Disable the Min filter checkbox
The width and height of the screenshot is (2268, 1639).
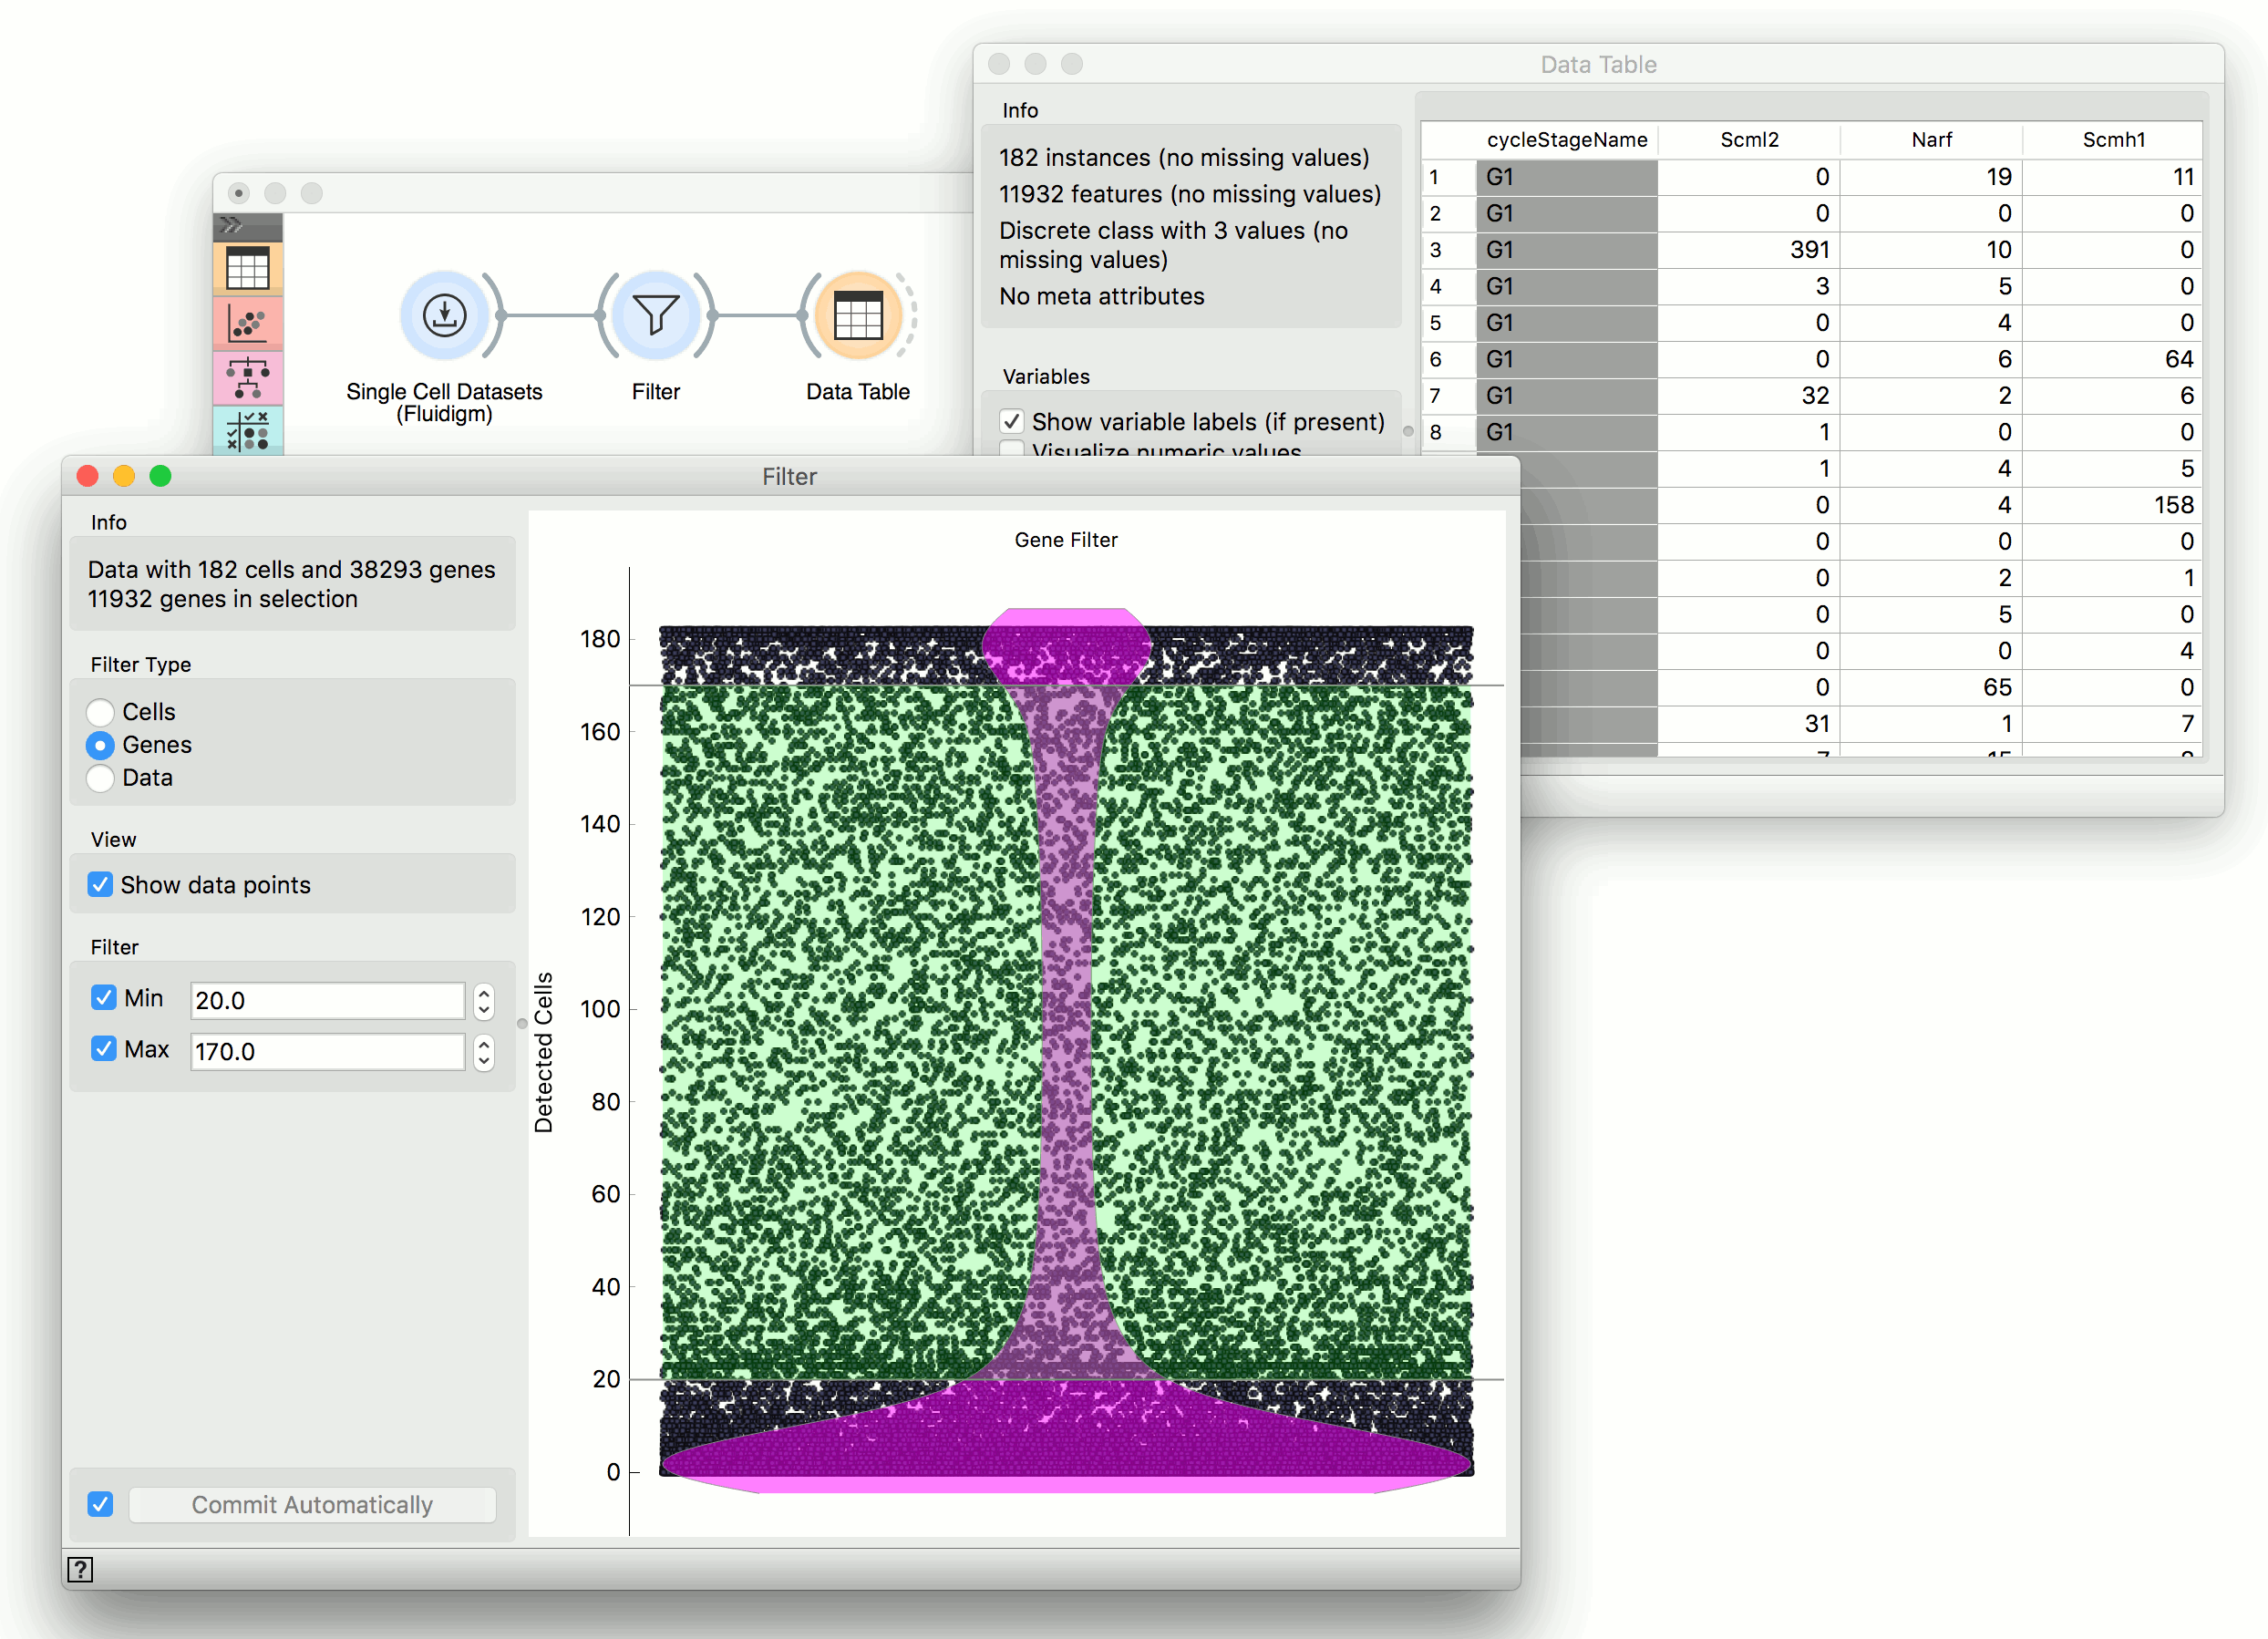(x=104, y=997)
